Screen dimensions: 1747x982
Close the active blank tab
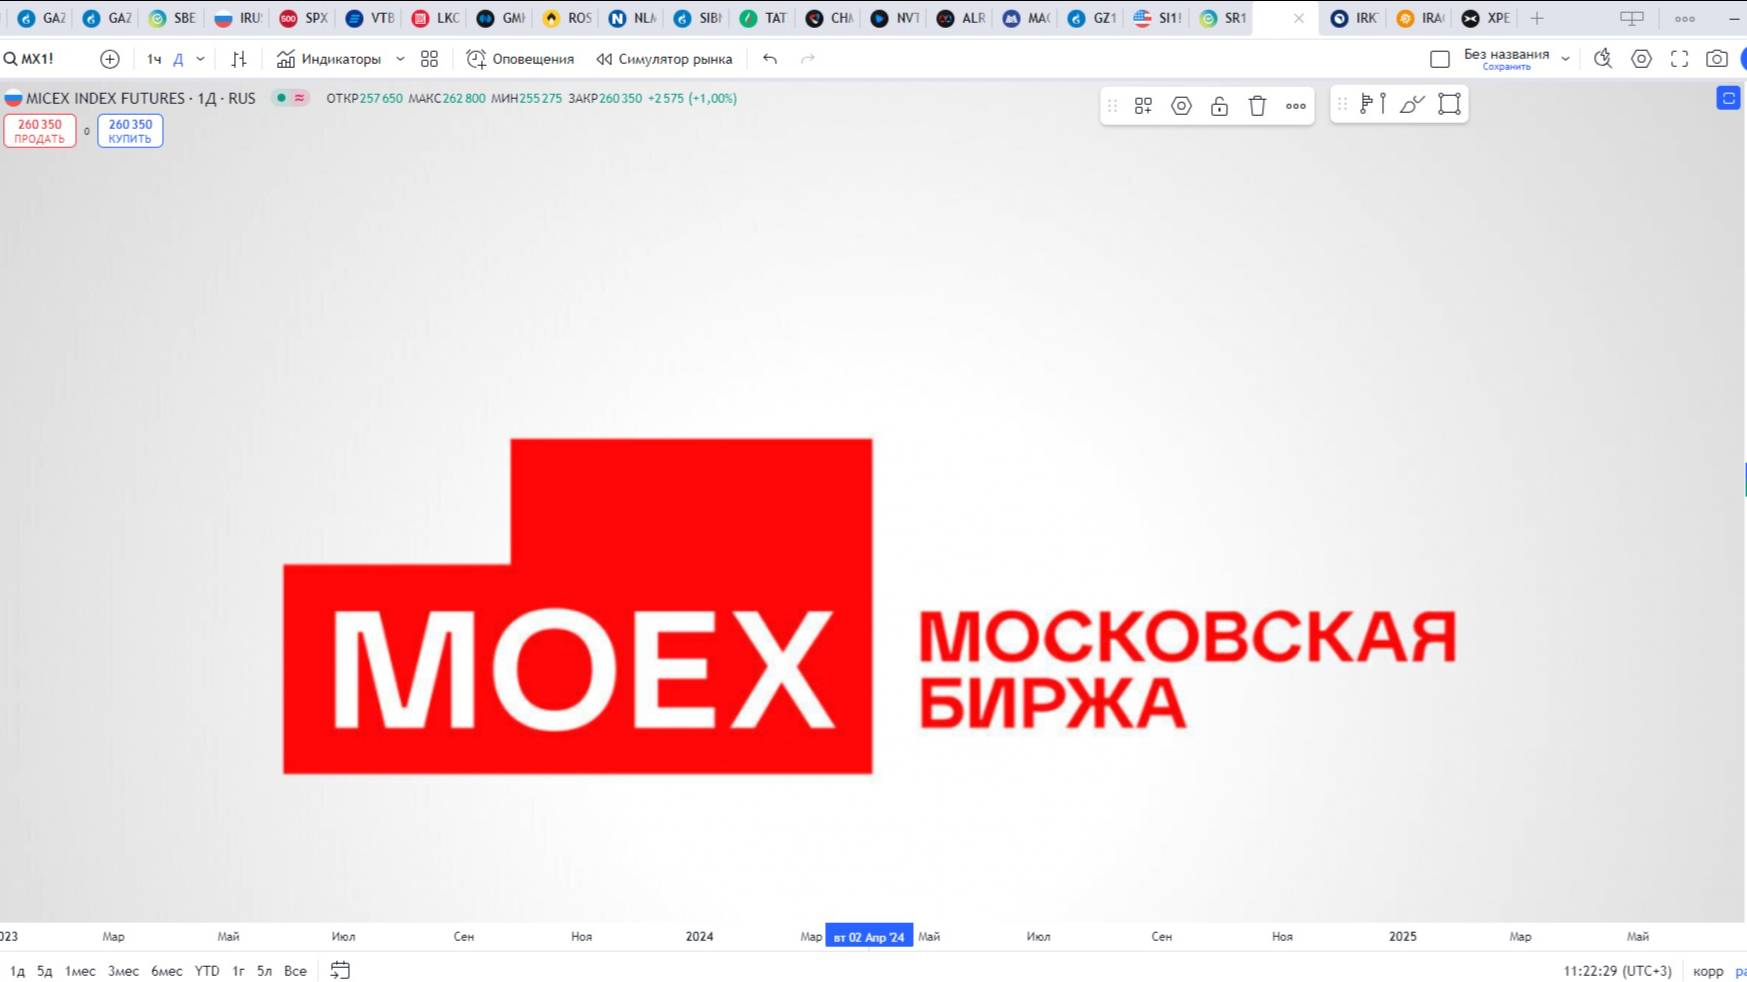(x=1298, y=18)
